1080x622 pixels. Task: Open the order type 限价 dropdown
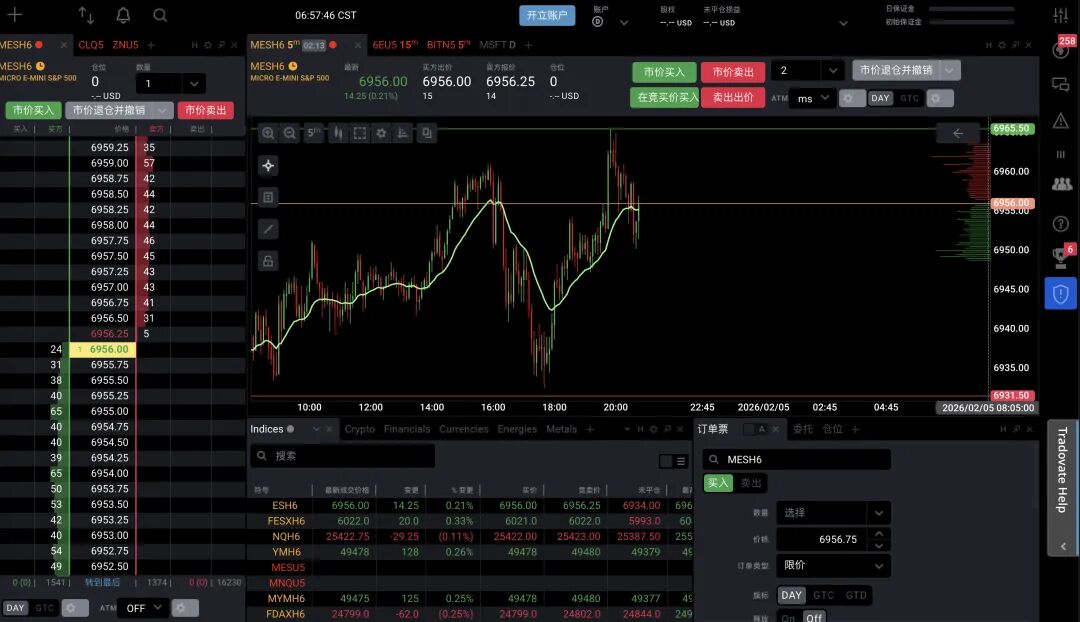click(x=833, y=565)
